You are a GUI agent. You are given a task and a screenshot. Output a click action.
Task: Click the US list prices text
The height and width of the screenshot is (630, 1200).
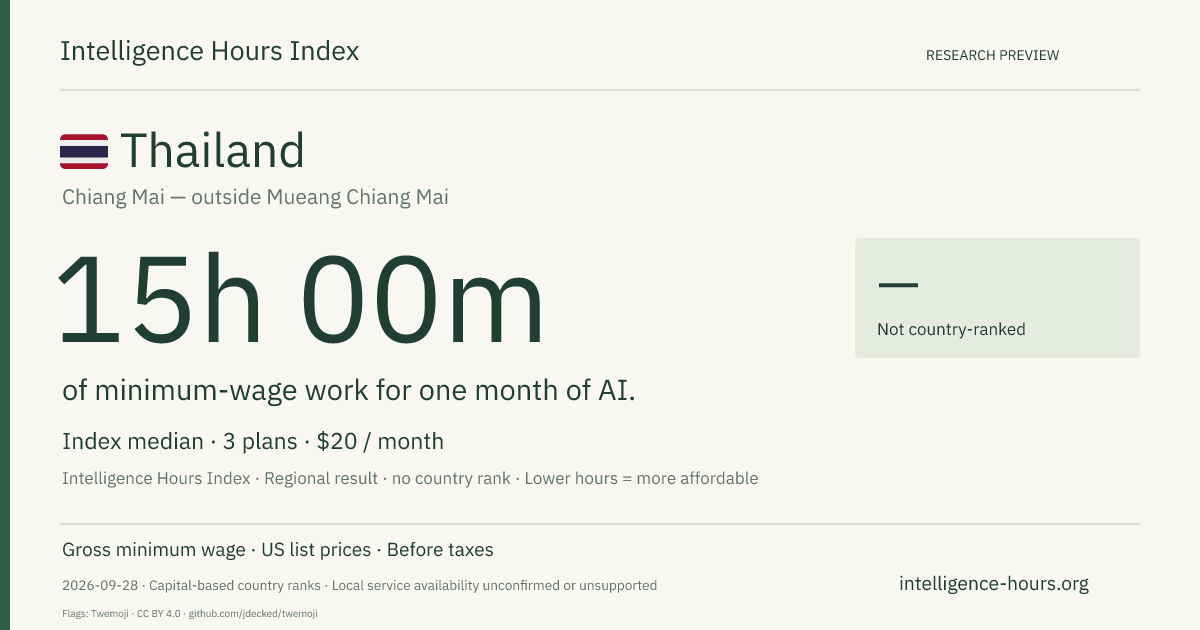[317, 550]
